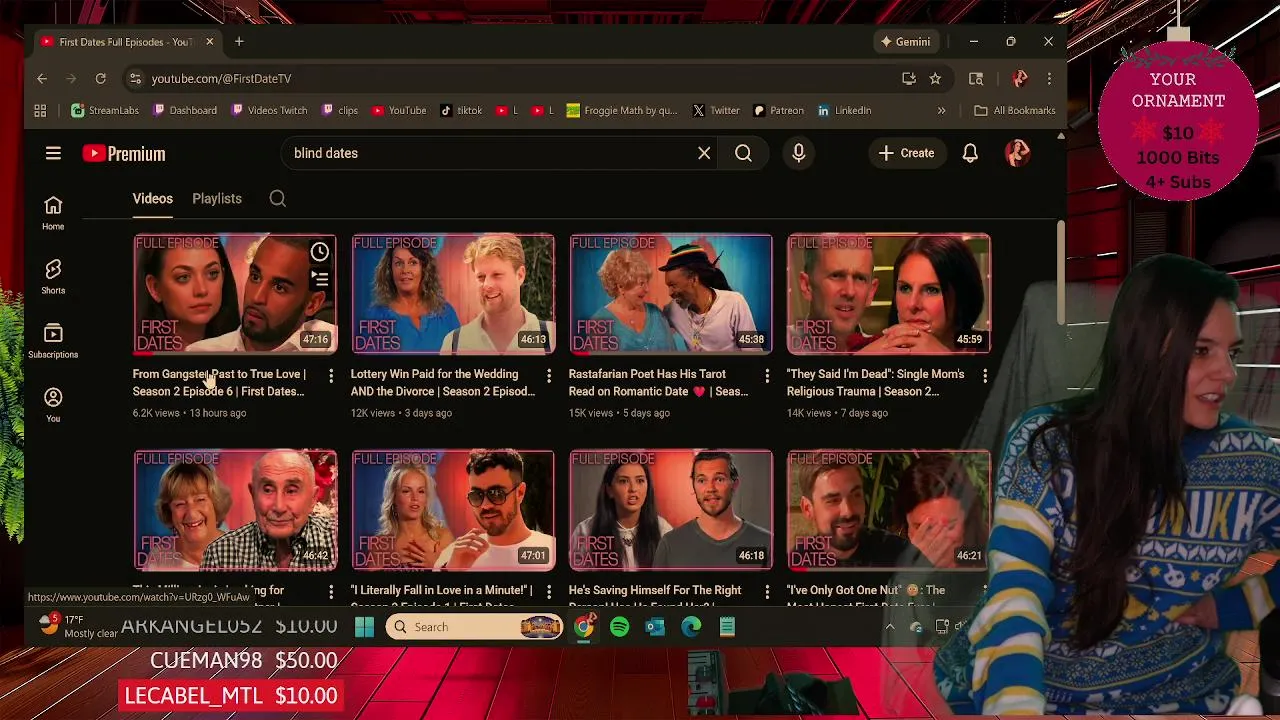Open the notepad app on taskbar
Screen dimensions: 1280x720
tap(727, 627)
